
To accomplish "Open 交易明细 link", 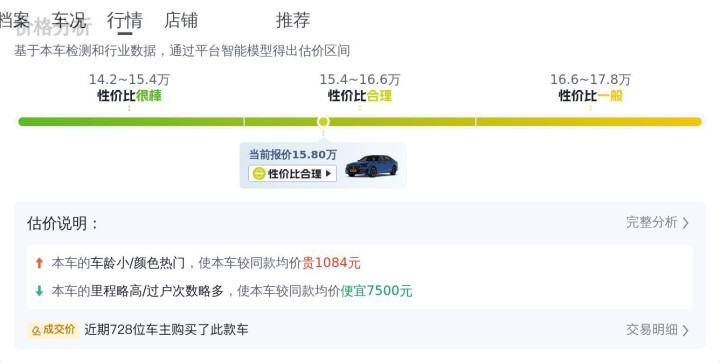I will [652, 329].
